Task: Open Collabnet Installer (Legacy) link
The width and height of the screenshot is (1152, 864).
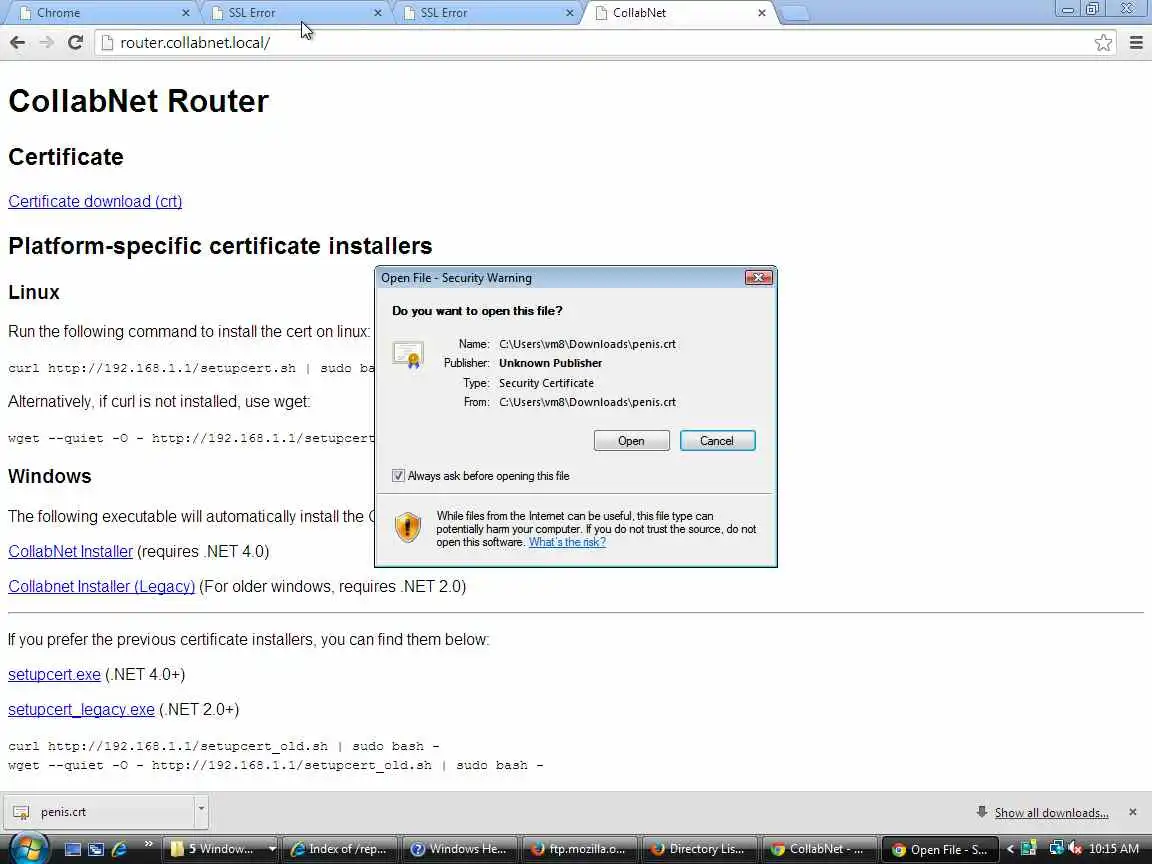Action: pos(101,586)
